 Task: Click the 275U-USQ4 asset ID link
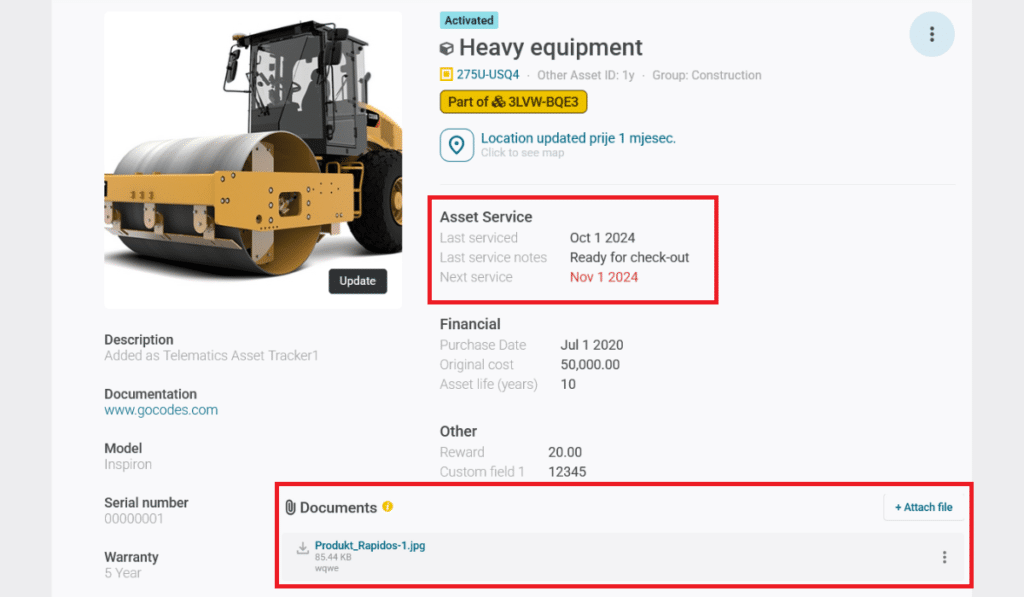(488, 75)
